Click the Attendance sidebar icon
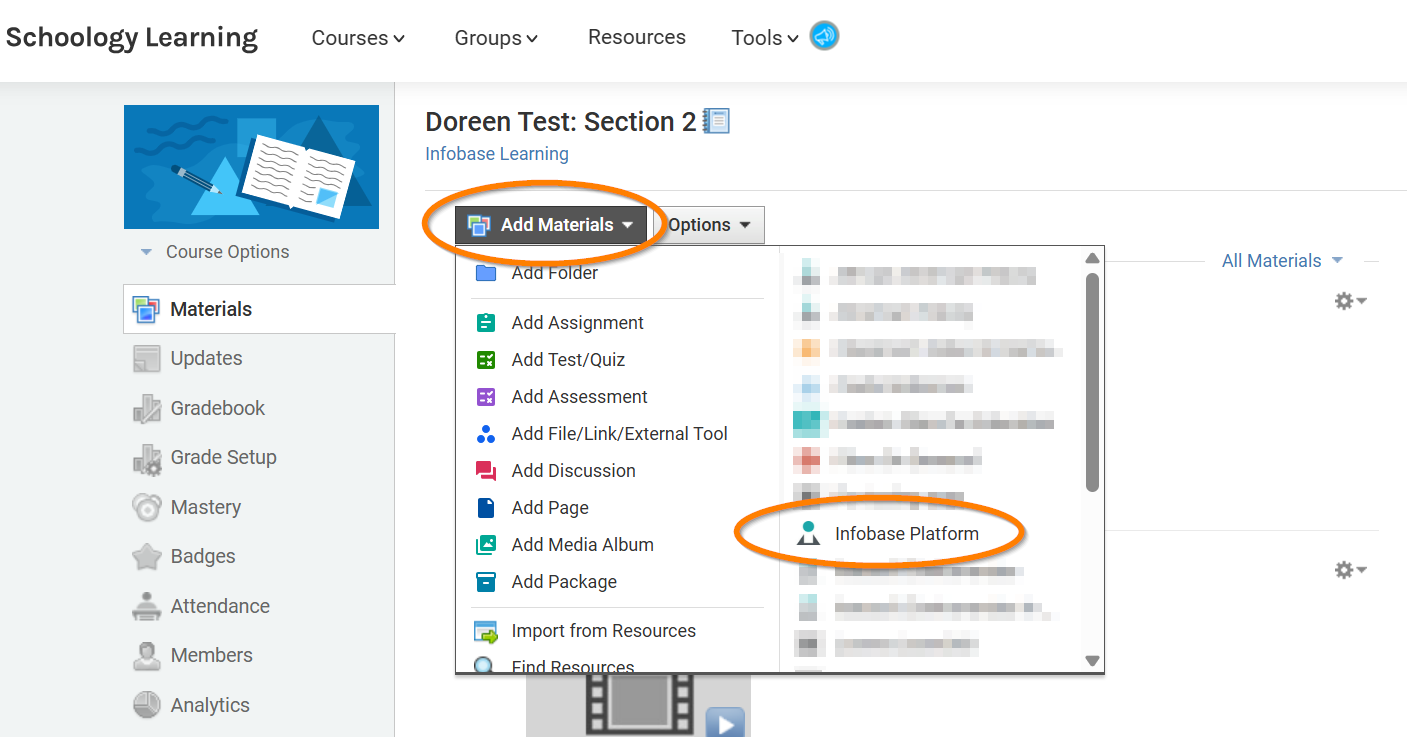Viewport: 1407px width, 737px height. coord(146,606)
